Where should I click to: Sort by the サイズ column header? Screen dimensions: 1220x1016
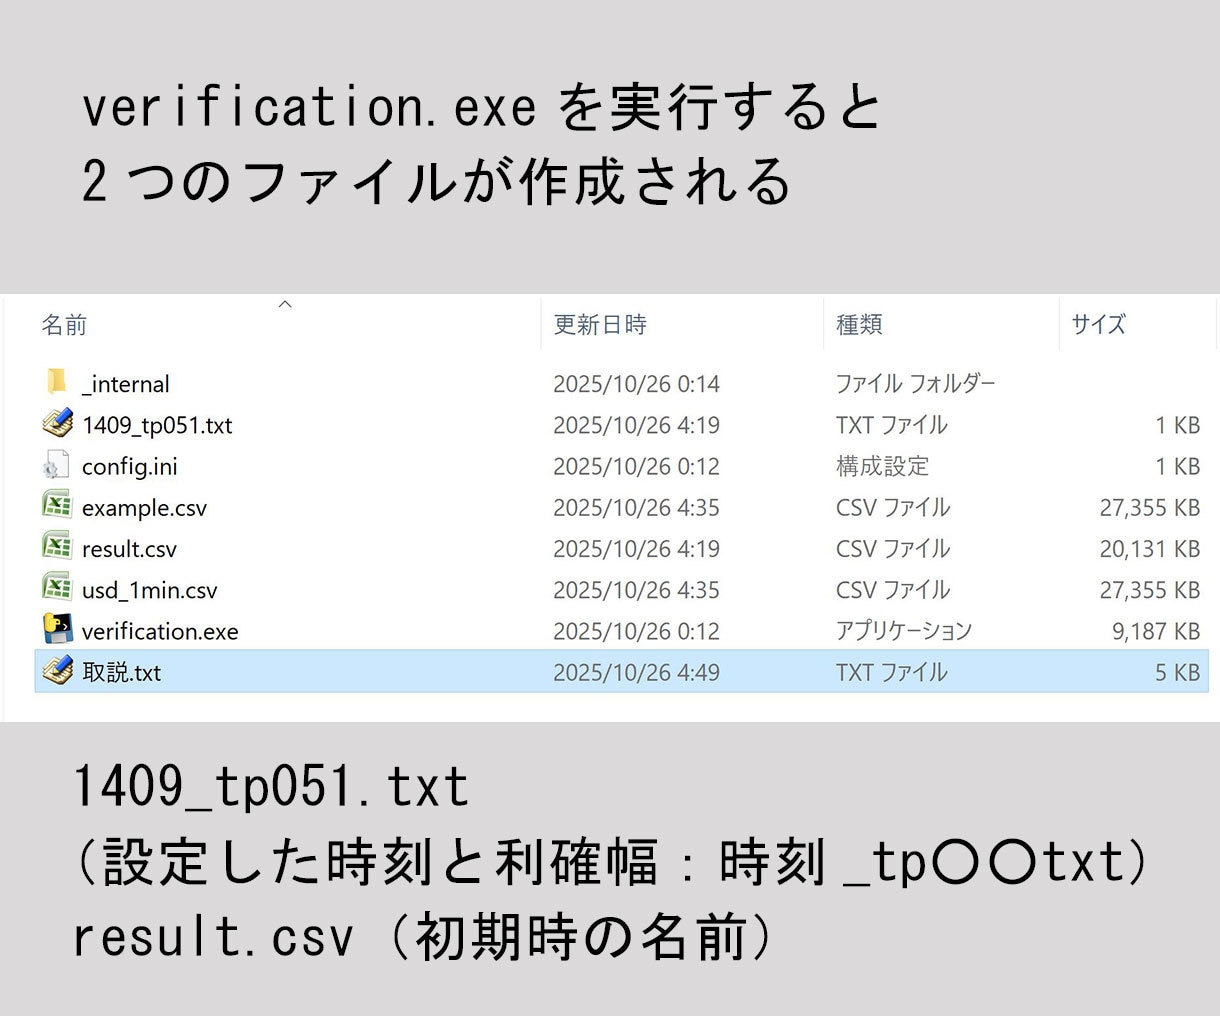click(1098, 324)
